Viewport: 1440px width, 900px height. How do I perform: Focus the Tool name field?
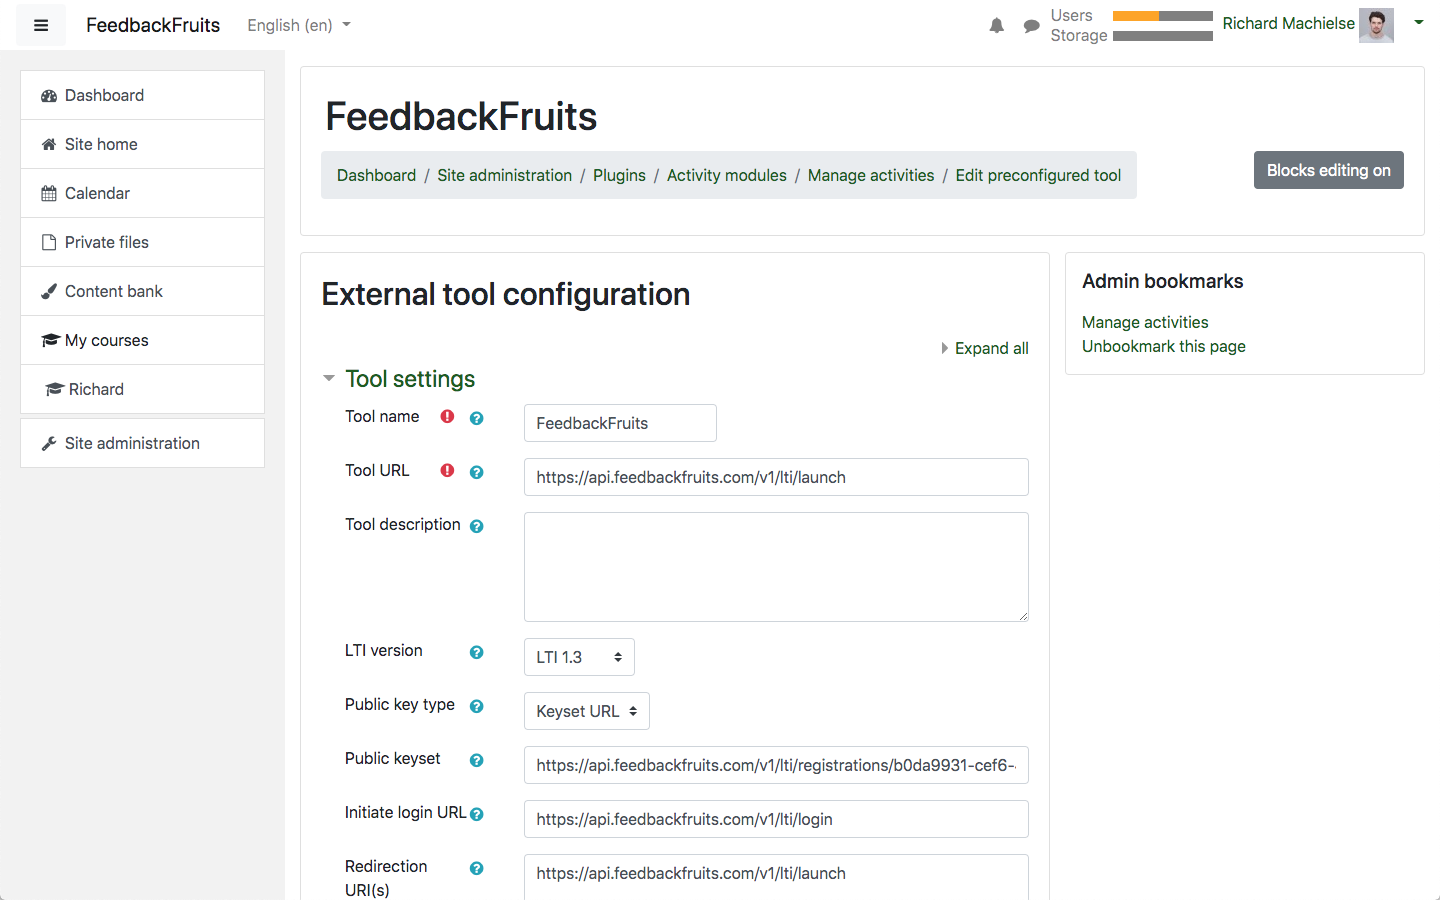tap(620, 423)
